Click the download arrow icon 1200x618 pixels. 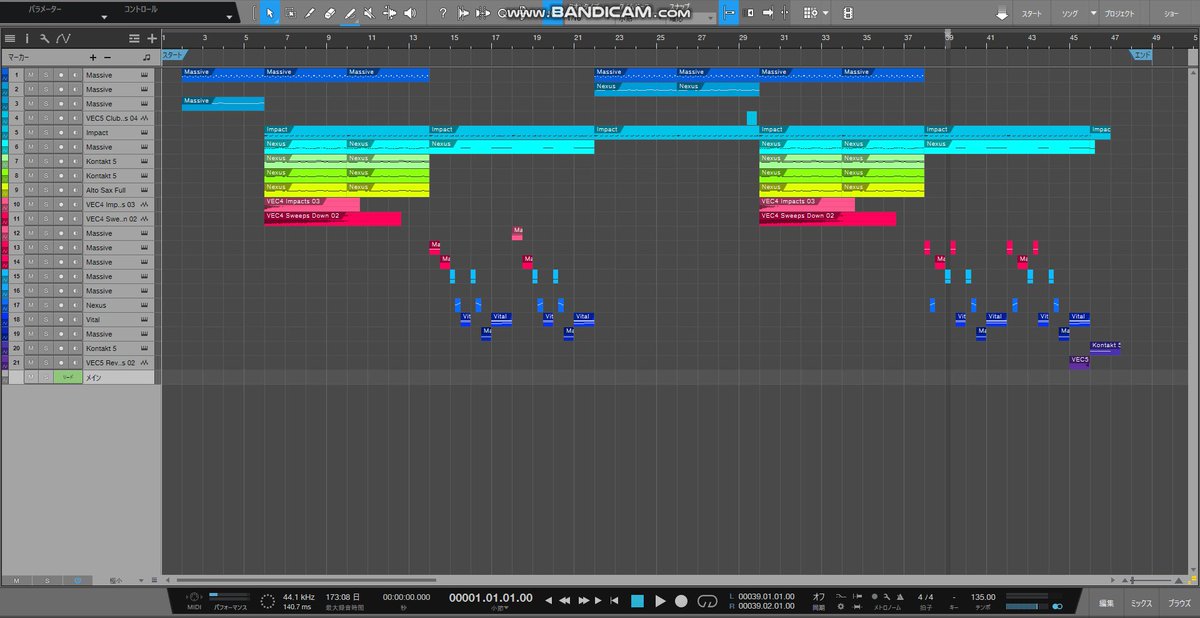[x=1001, y=14]
